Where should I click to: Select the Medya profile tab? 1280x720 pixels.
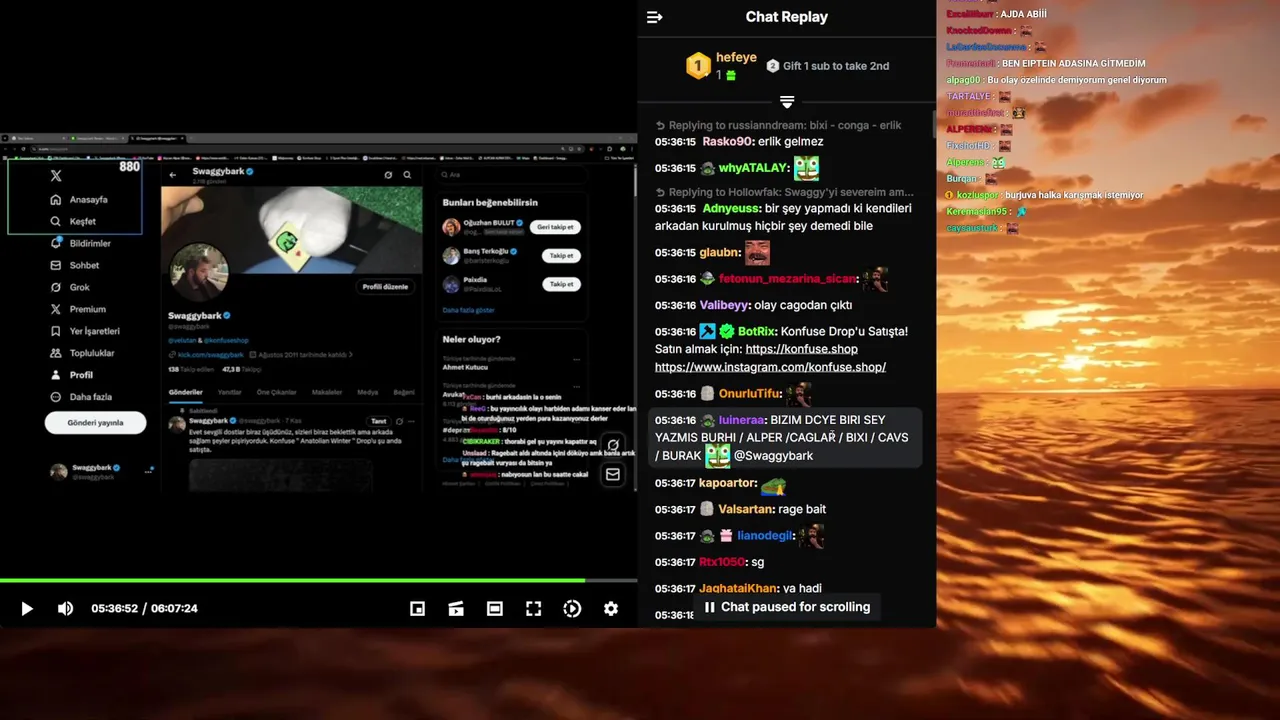[367, 392]
